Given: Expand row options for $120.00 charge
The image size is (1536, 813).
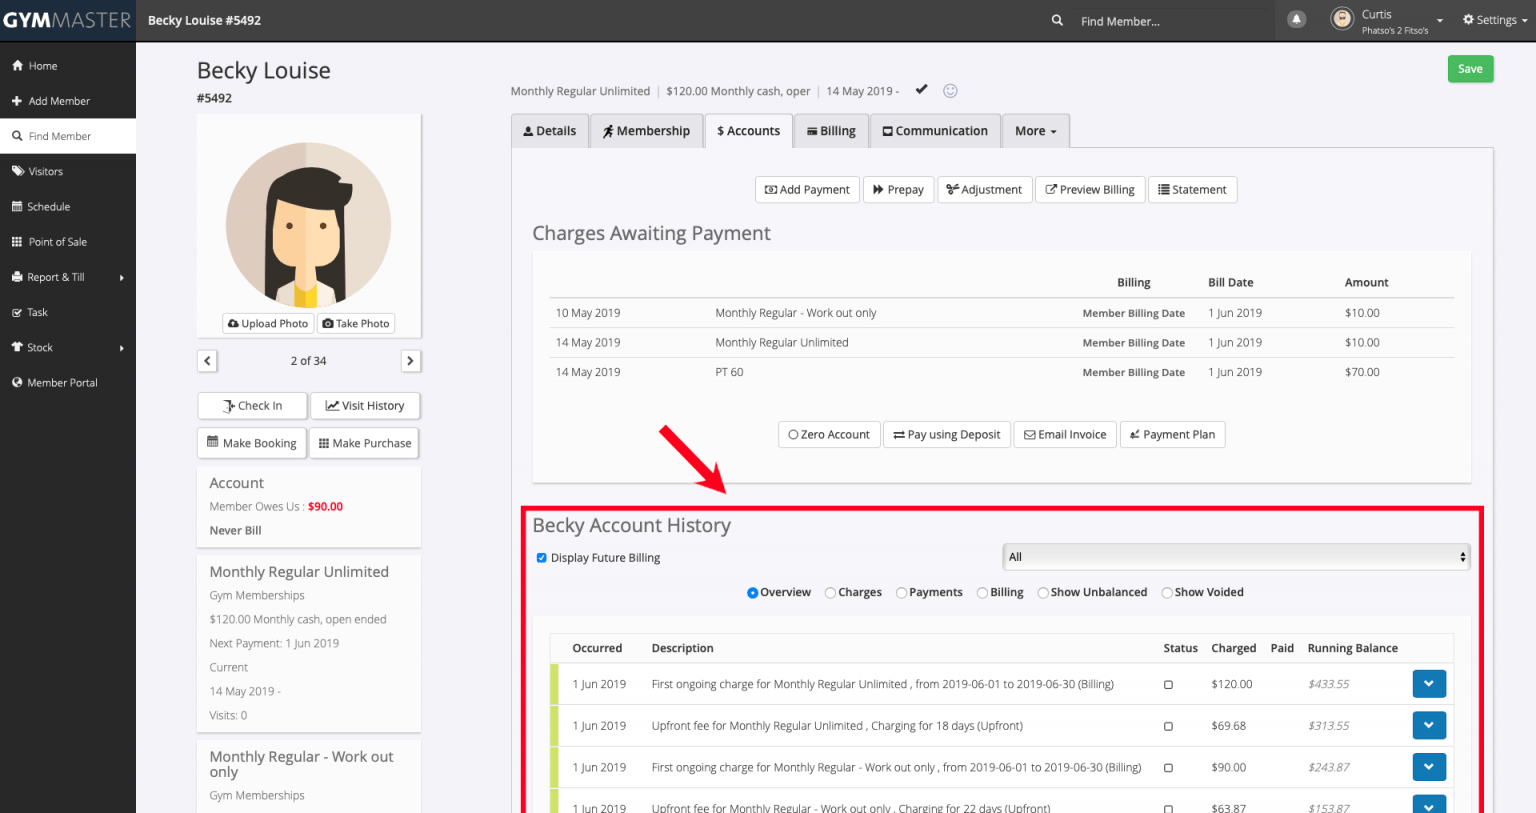Looking at the screenshot, I should 1429,684.
